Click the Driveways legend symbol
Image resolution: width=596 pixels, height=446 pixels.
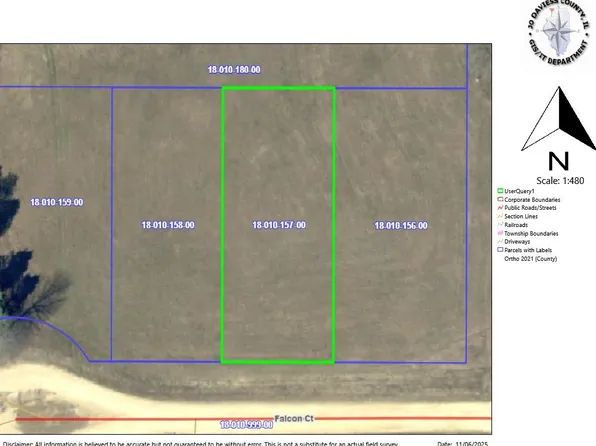[500, 241]
